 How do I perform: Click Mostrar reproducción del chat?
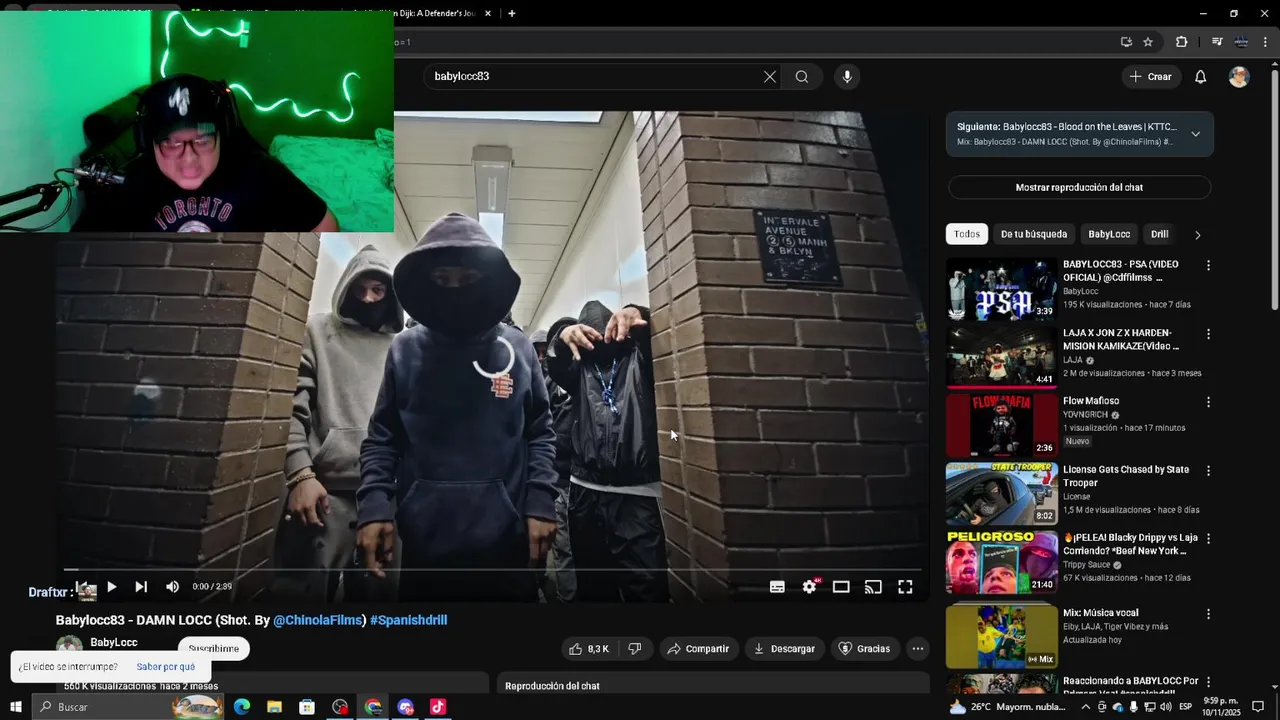coord(1079,187)
